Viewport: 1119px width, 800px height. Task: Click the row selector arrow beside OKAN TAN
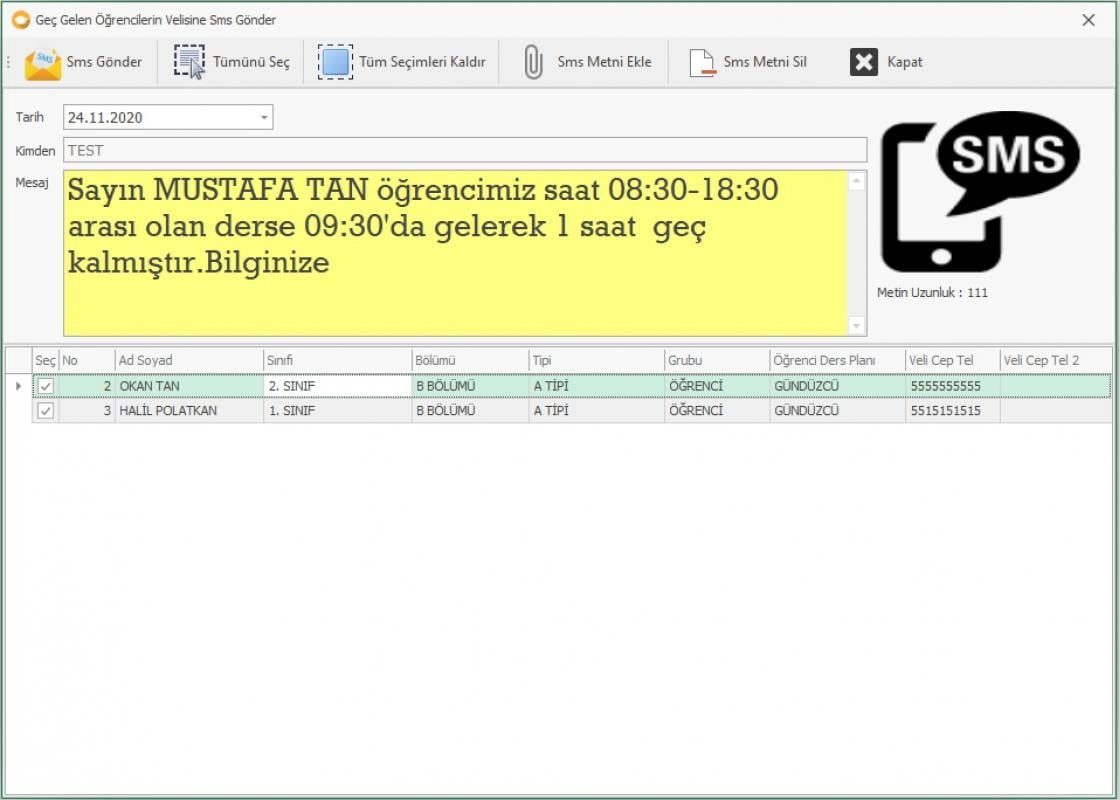pos(19,385)
